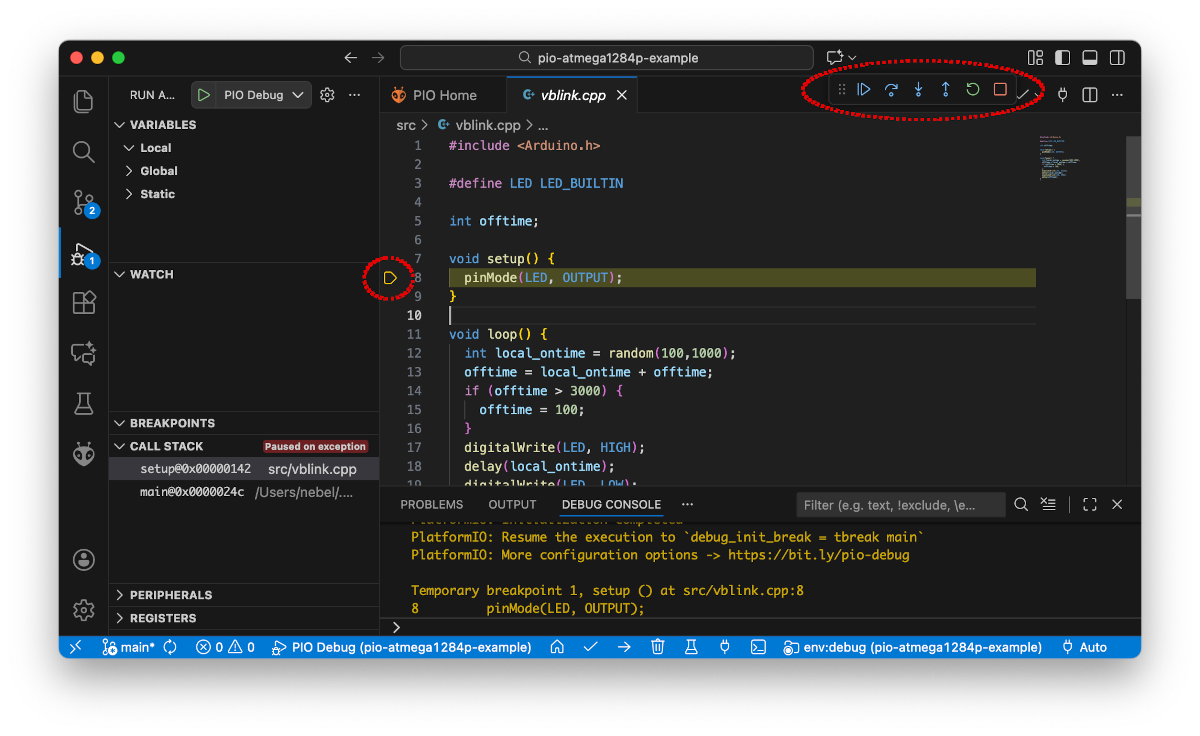Image resolution: width=1200 pixels, height=736 pixels.
Task: Open the chat dropdown arrow in title bar
Action: pos(852,58)
